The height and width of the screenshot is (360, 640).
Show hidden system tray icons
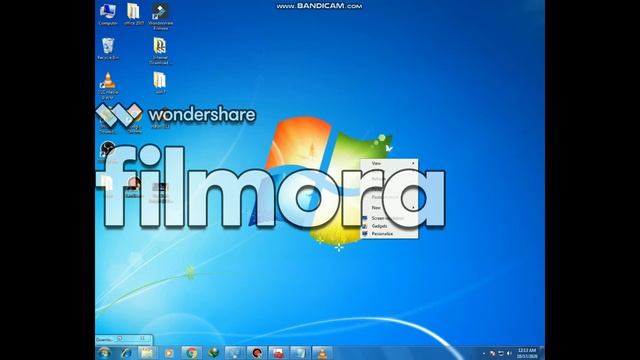[484, 353]
